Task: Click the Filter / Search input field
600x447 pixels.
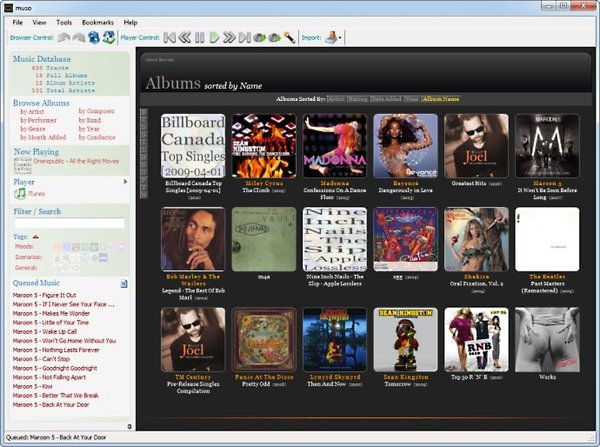Action: pos(69,223)
